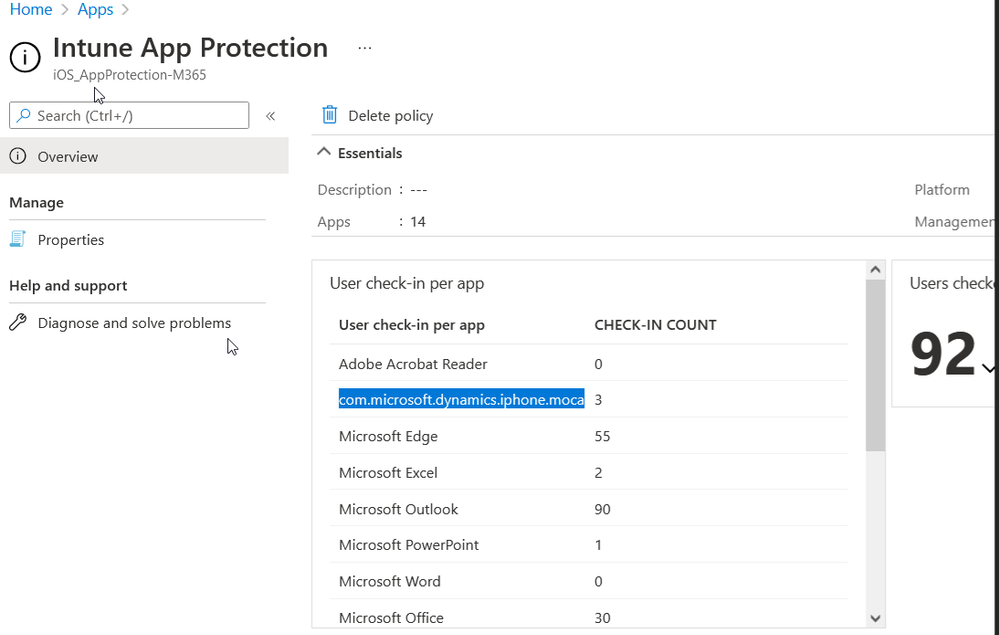Open the ellipsis menu next to the policy title

(x=364, y=46)
